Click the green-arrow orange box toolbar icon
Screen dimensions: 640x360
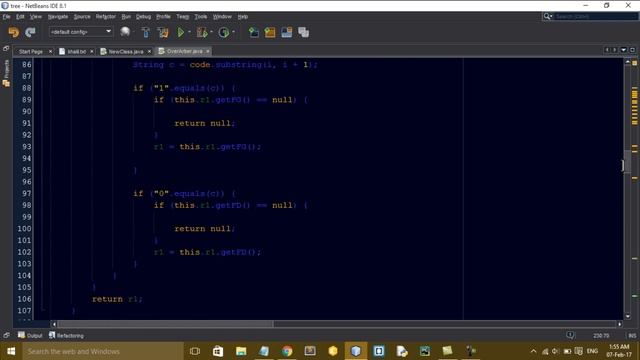(x=270, y=32)
